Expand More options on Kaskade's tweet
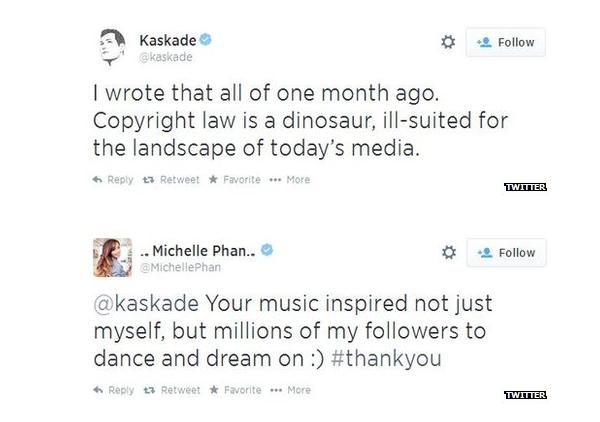Screen dimensions: 600x422 coord(290,180)
